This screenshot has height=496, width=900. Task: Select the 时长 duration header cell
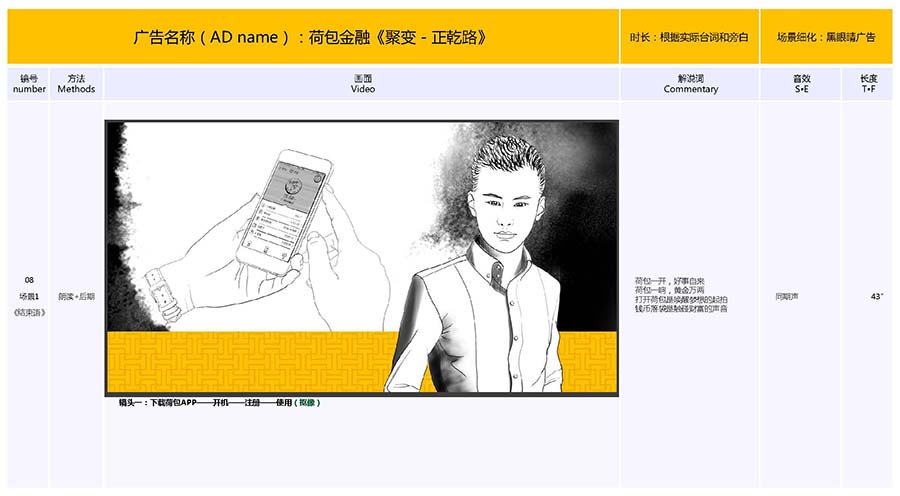689,37
